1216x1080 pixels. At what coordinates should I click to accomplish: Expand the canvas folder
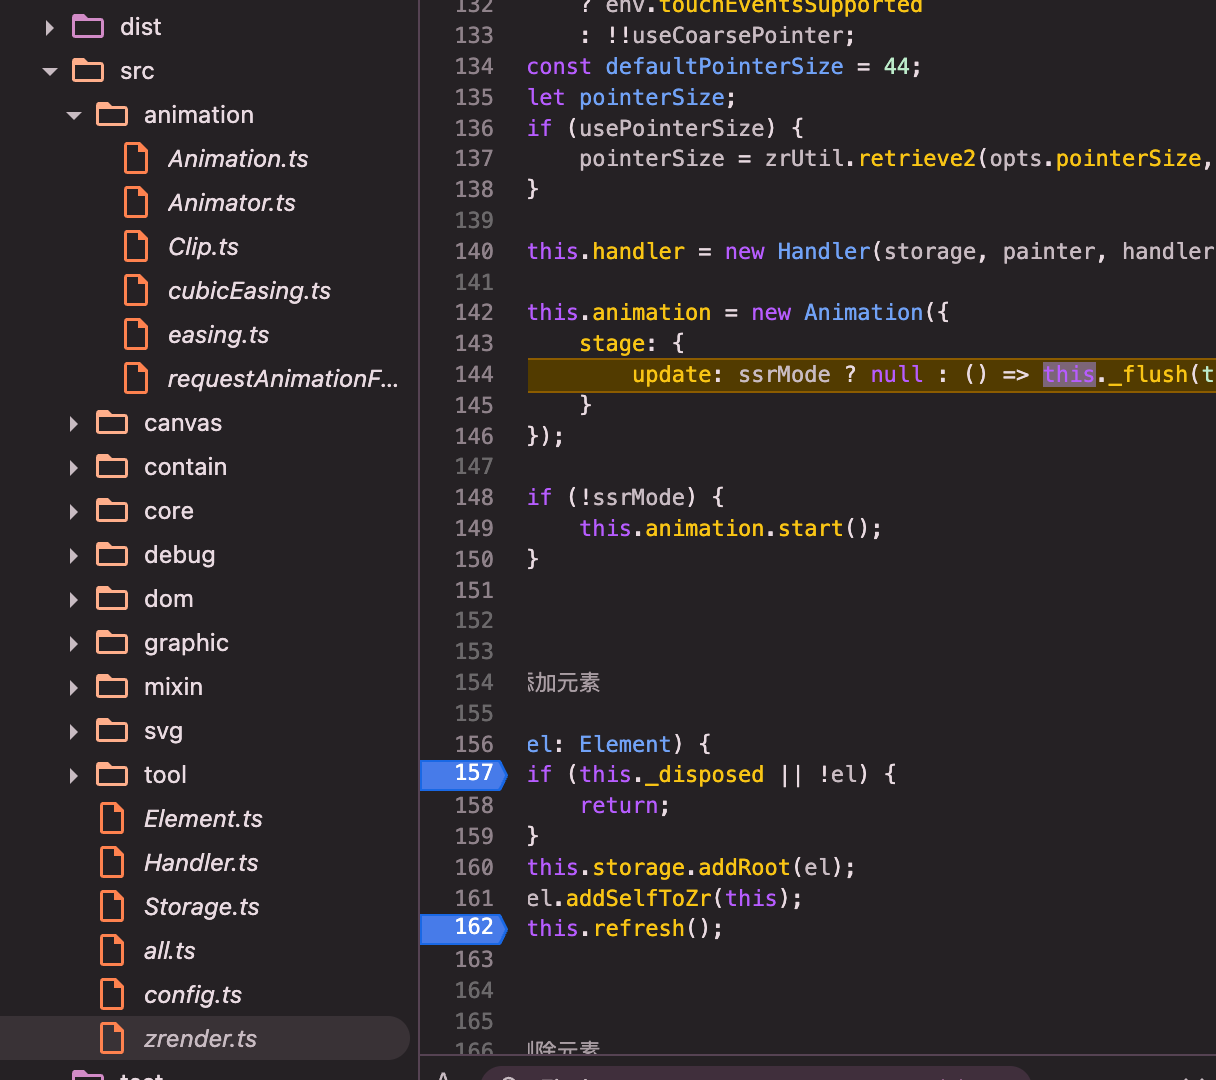(x=74, y=423)
